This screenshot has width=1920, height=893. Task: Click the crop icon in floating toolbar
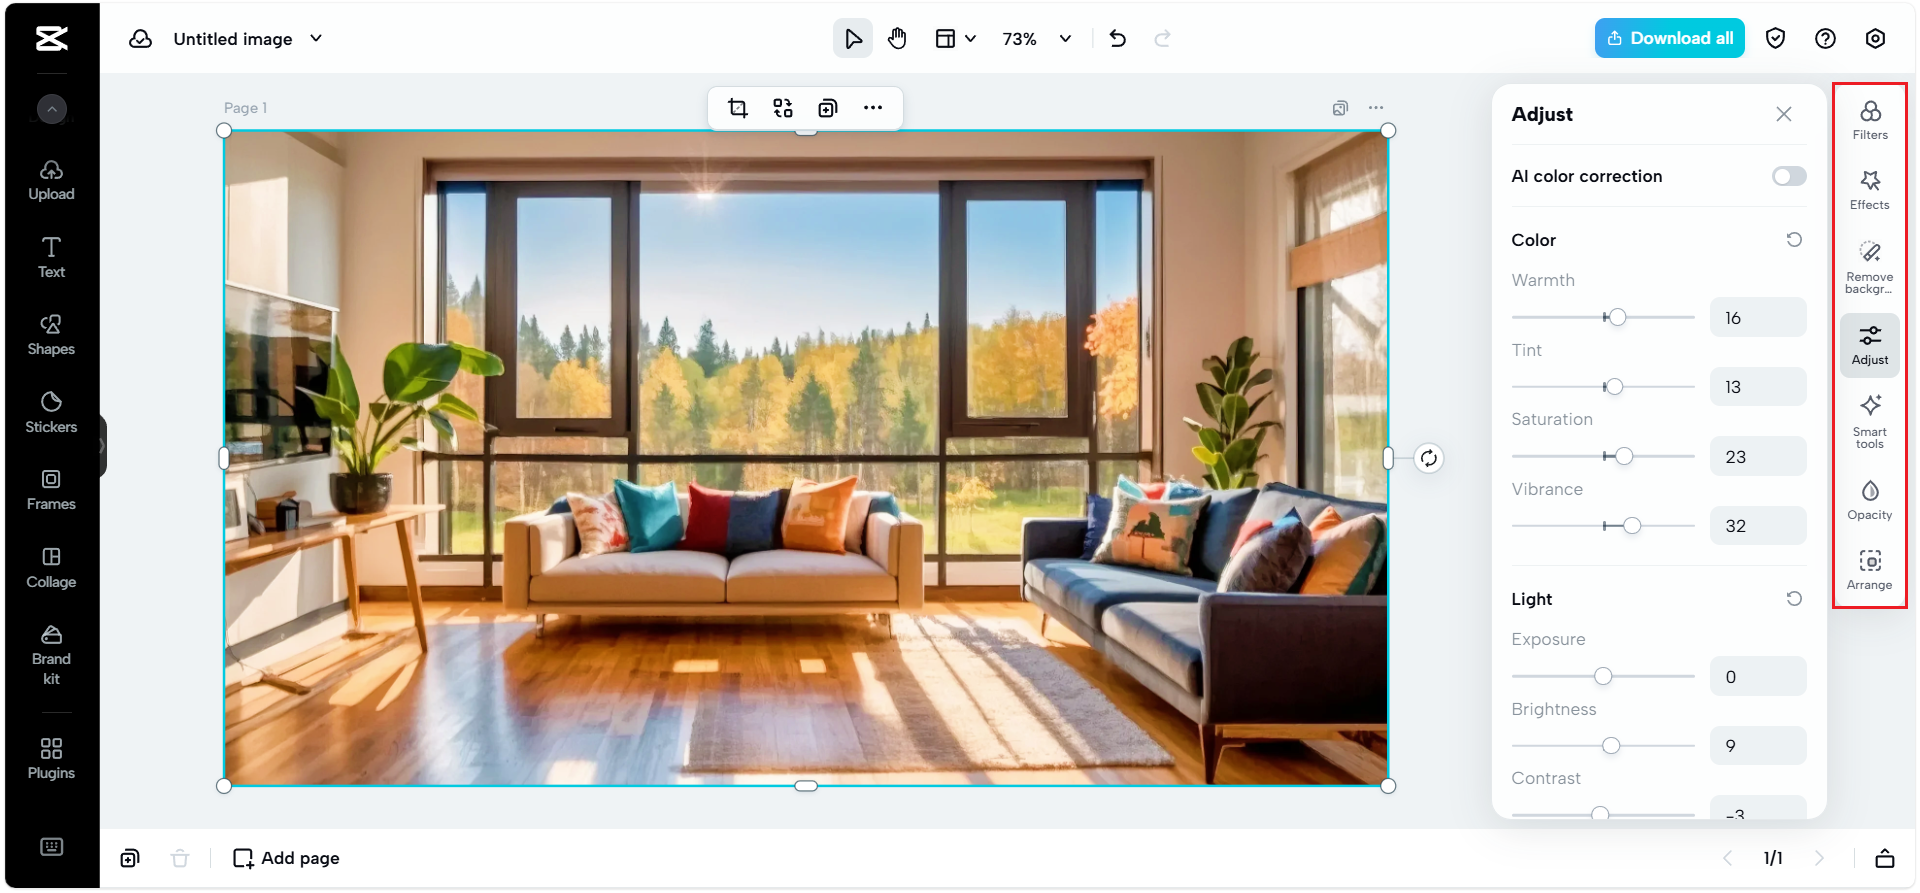coord(738,108)
